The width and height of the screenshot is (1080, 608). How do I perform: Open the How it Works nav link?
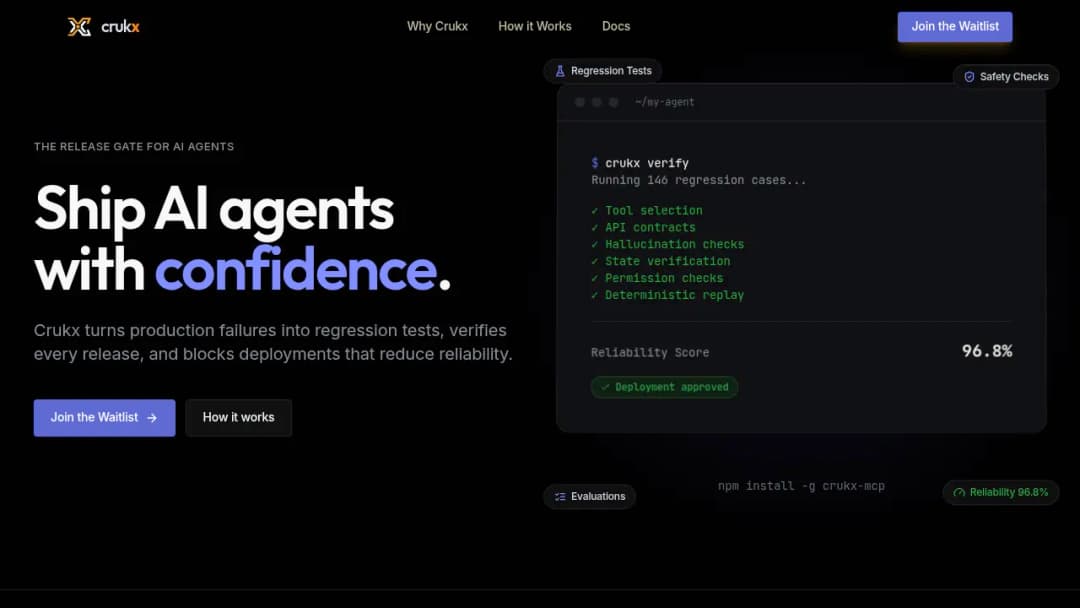tap(535, 26)
